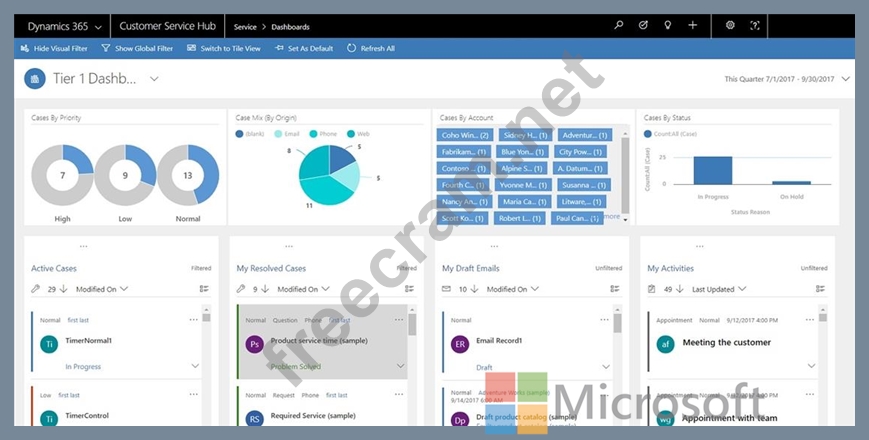869x440 pixels.
Task: Switch to Tile View
Action: pyautogui.click(x=224, y=48)
